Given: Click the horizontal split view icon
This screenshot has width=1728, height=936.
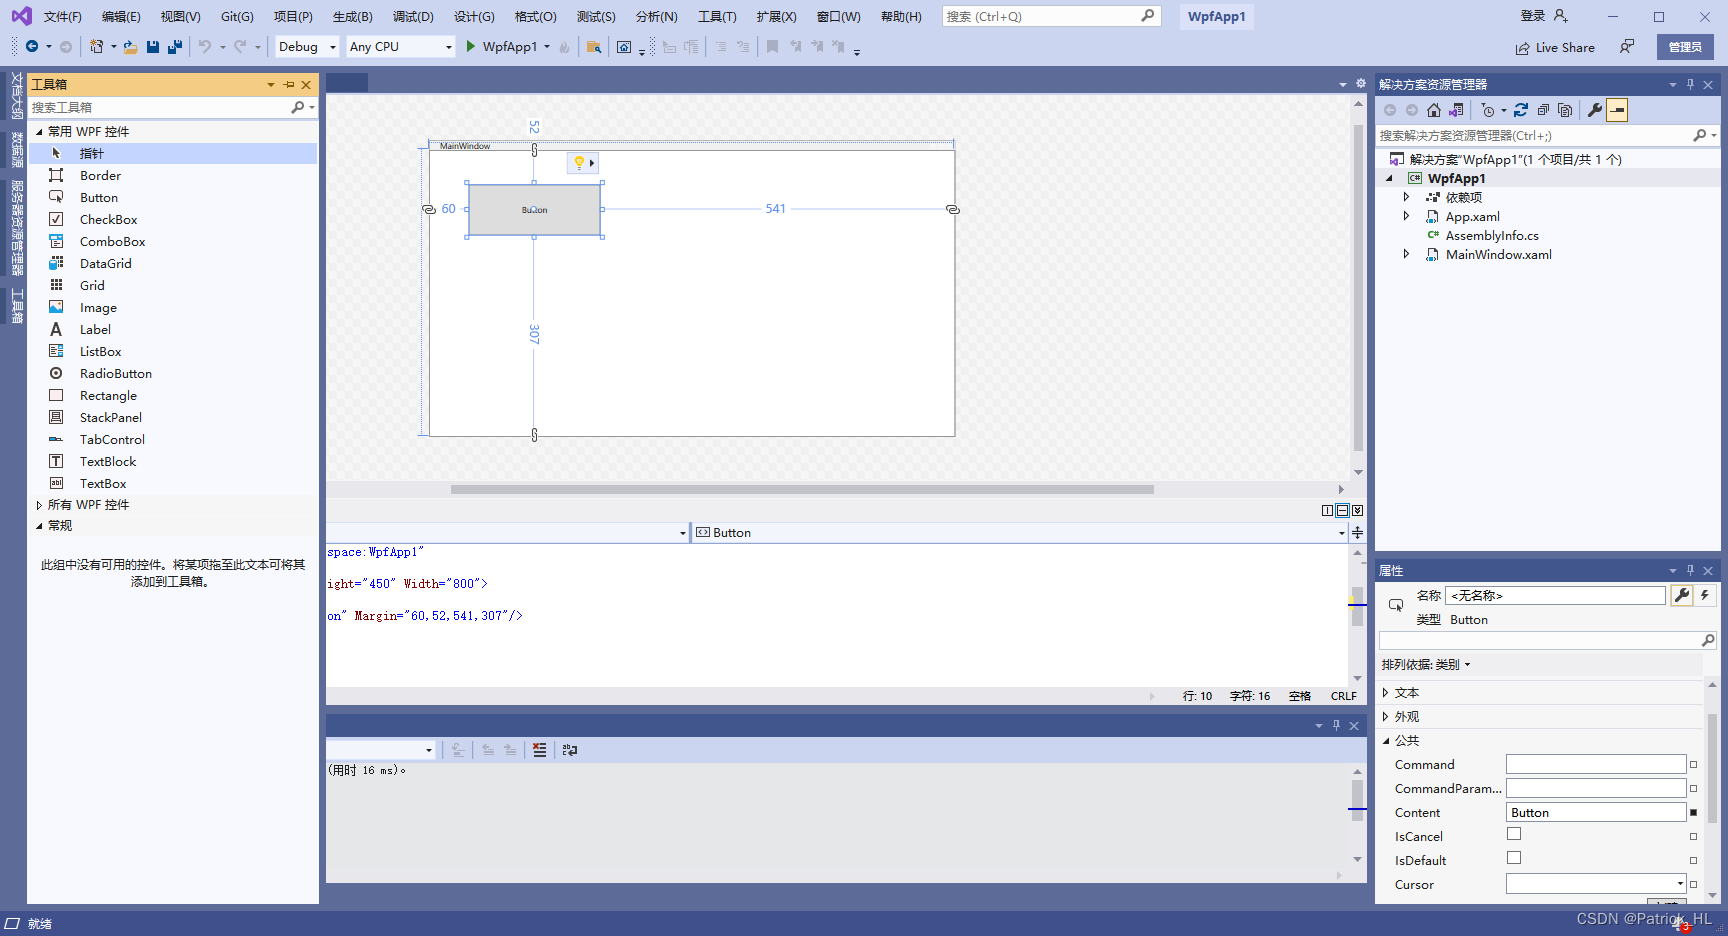Looking at the screenshot, I should click(x=1342, y=510).
